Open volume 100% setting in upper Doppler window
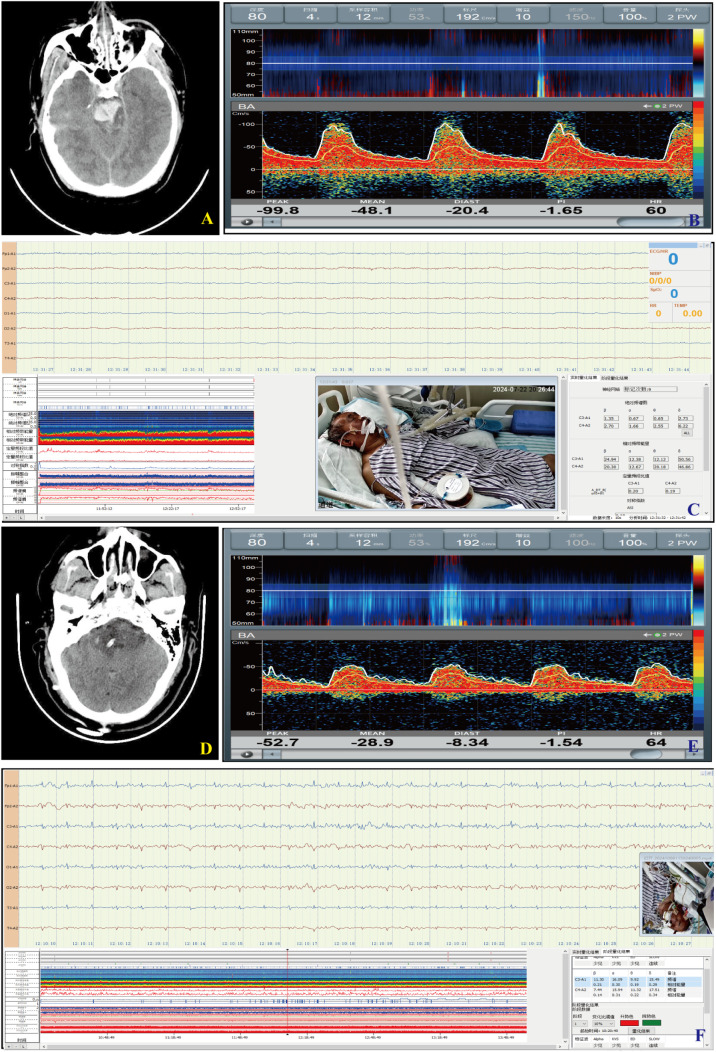Screen dimensions: 716x1052 pos(629,15)
